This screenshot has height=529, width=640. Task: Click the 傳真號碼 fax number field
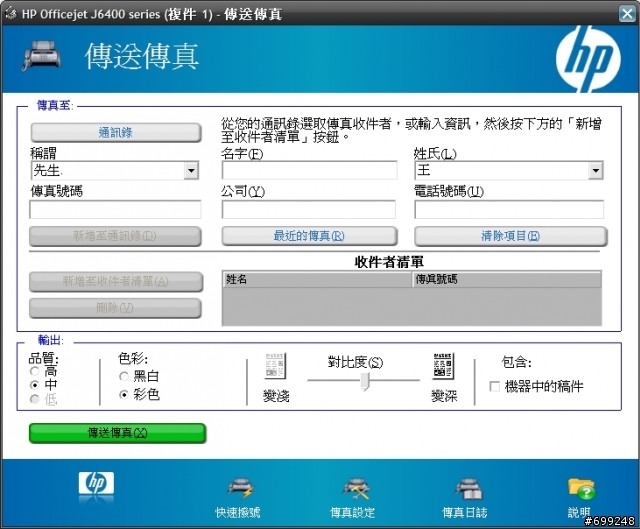pyautogui.click(x=115, y=209)
